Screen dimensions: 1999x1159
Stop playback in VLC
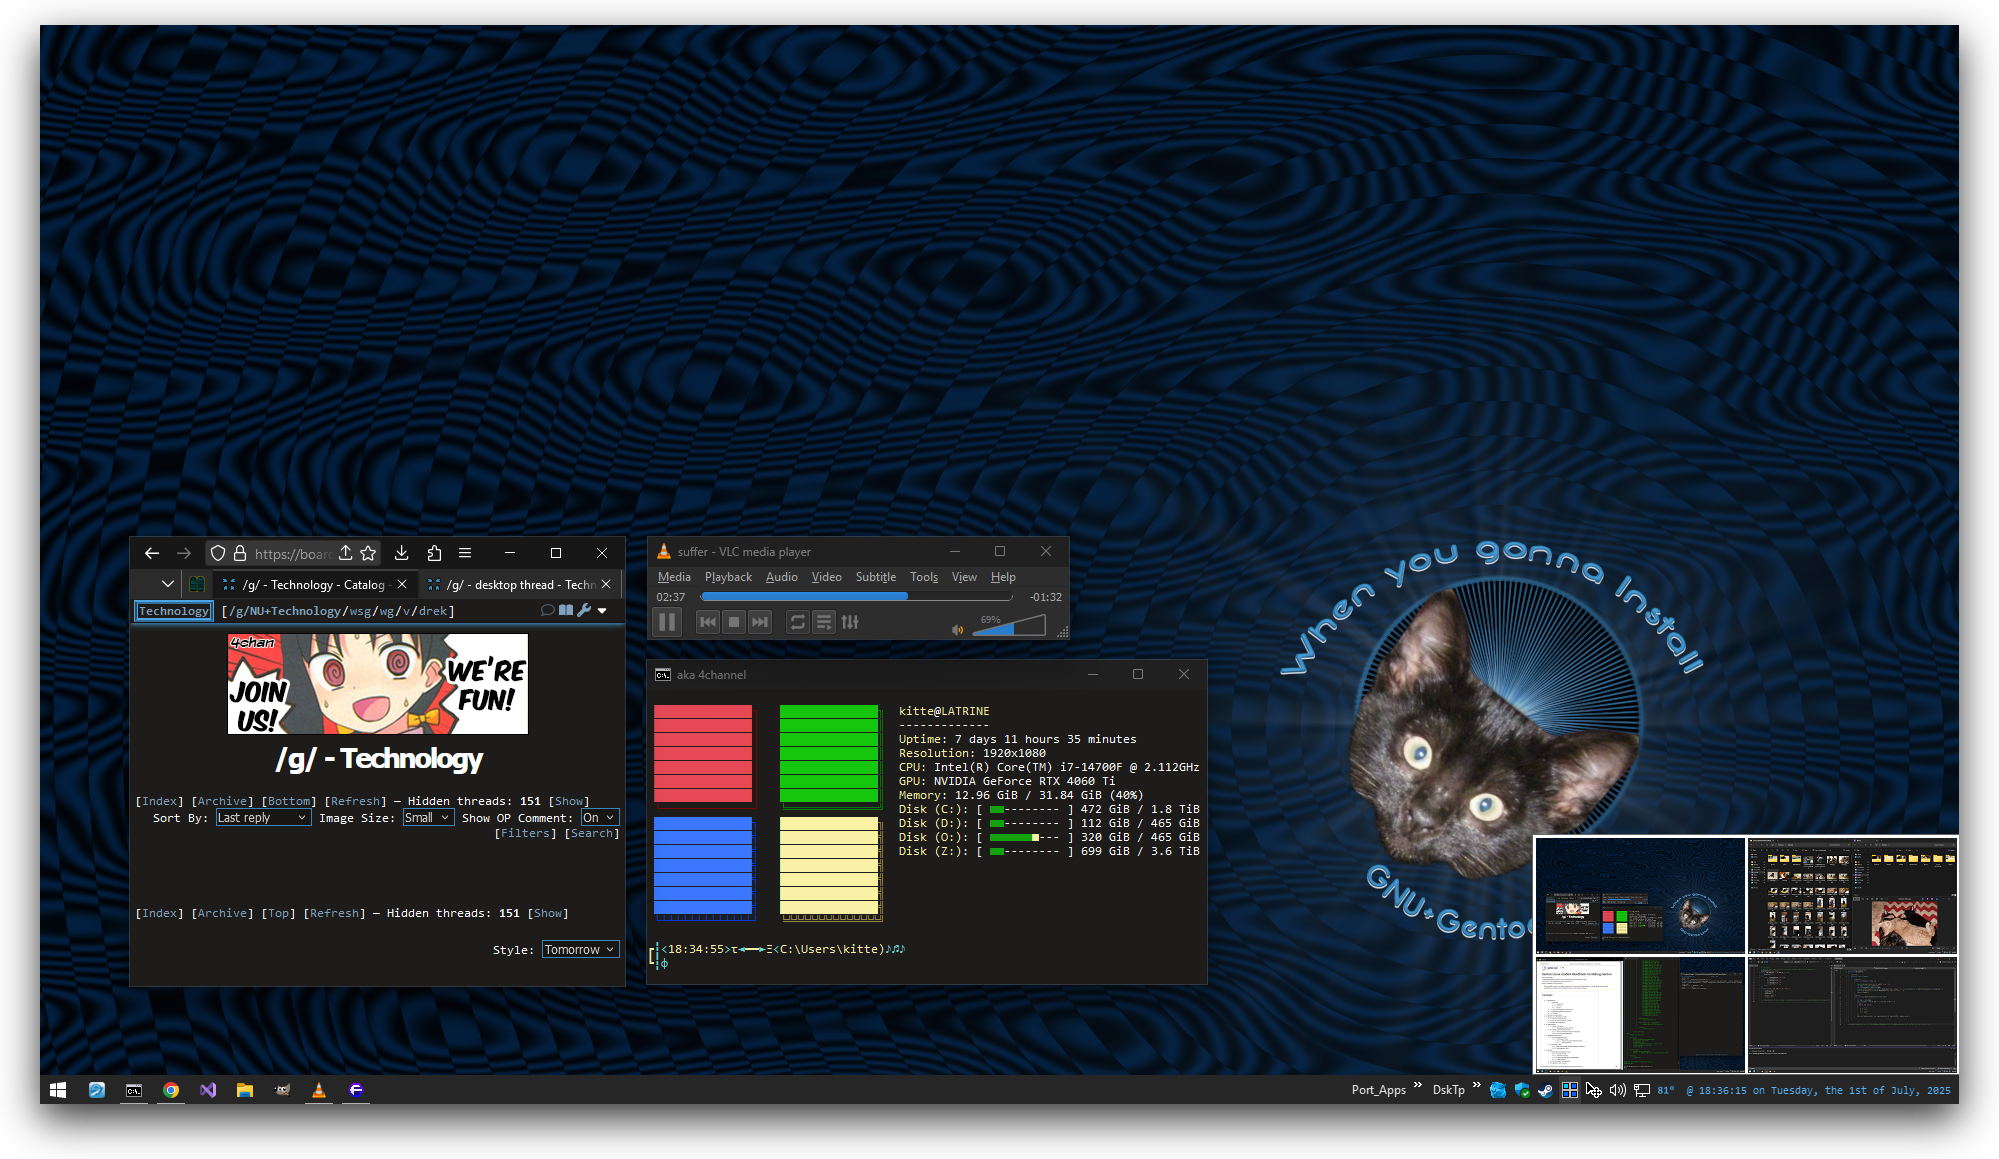(734, 622)
